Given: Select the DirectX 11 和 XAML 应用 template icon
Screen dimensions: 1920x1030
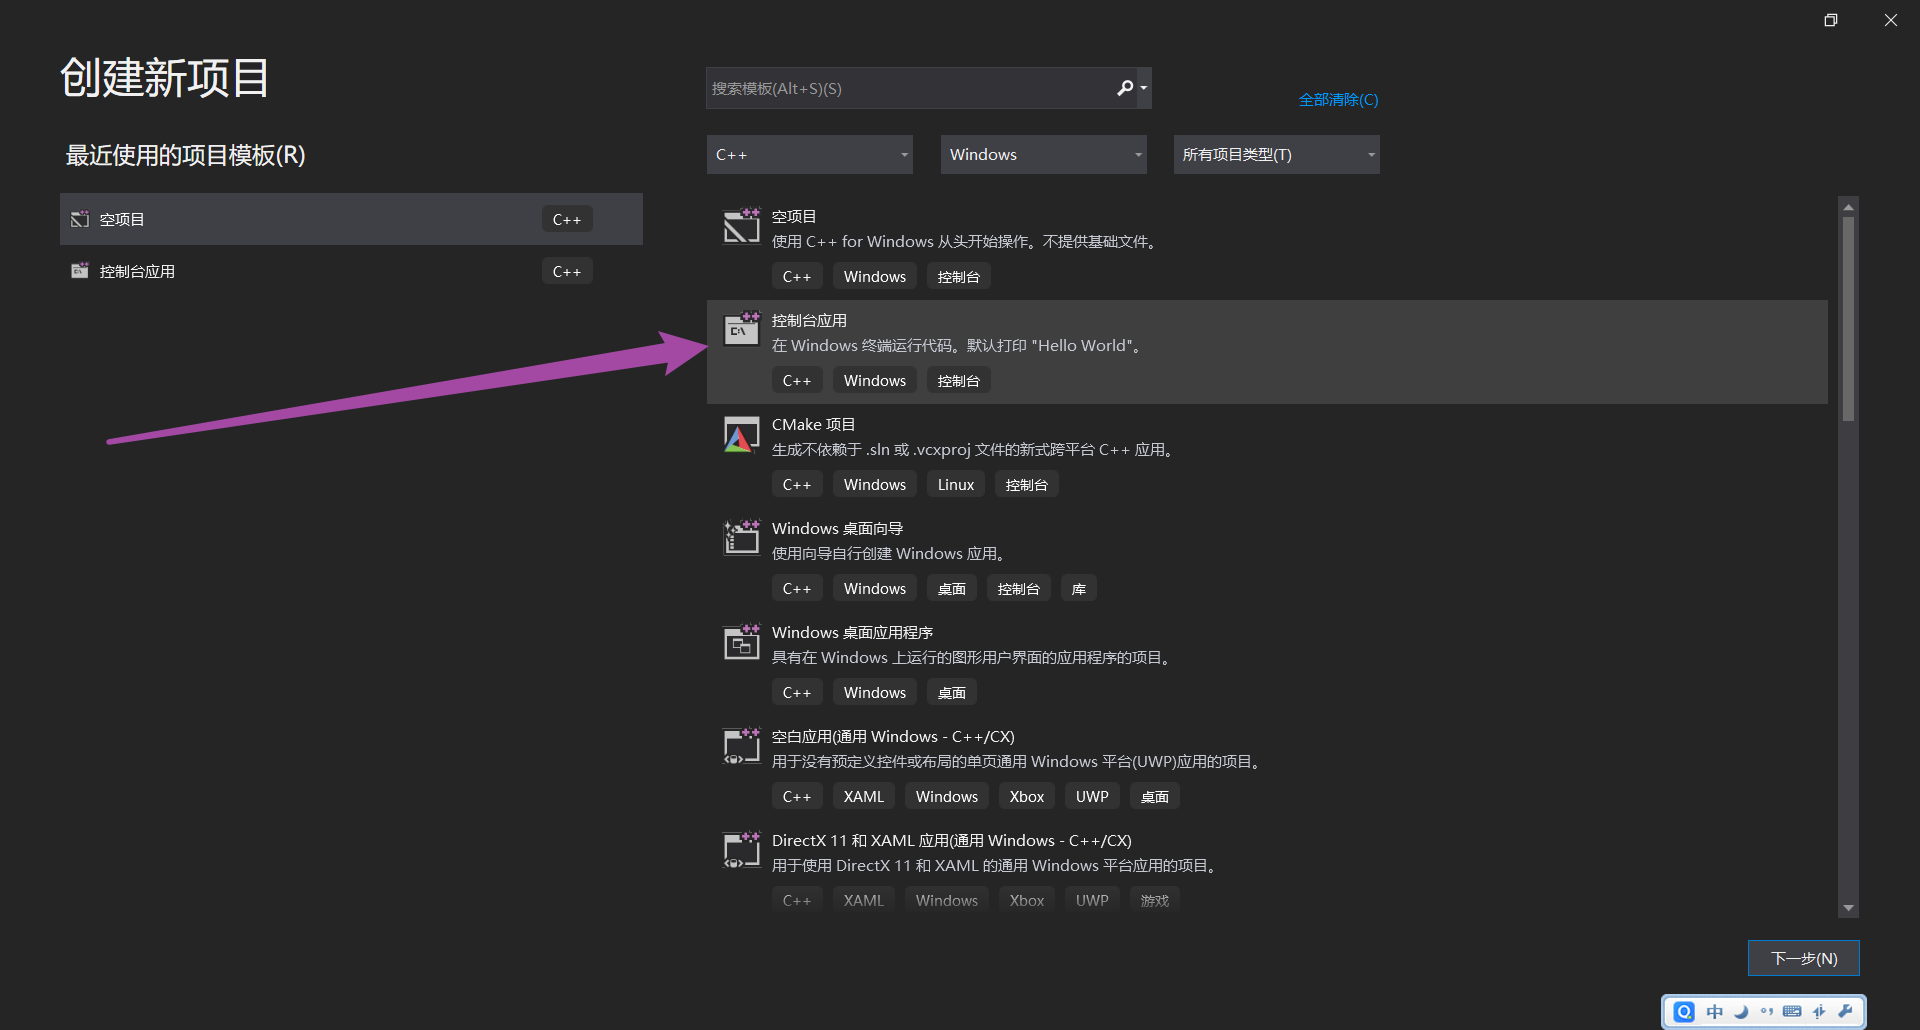Looking at the screenshot, I should pos(742,850).
